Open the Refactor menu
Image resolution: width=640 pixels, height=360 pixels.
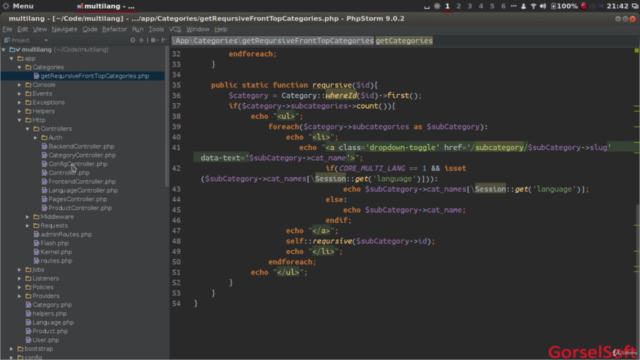[x=114, y=29]
